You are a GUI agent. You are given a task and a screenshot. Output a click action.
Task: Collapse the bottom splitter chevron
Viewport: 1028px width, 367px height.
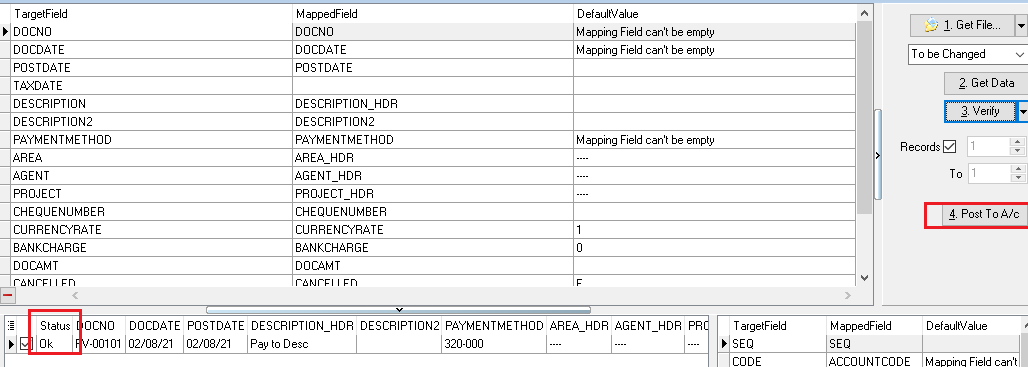(399, 309)
